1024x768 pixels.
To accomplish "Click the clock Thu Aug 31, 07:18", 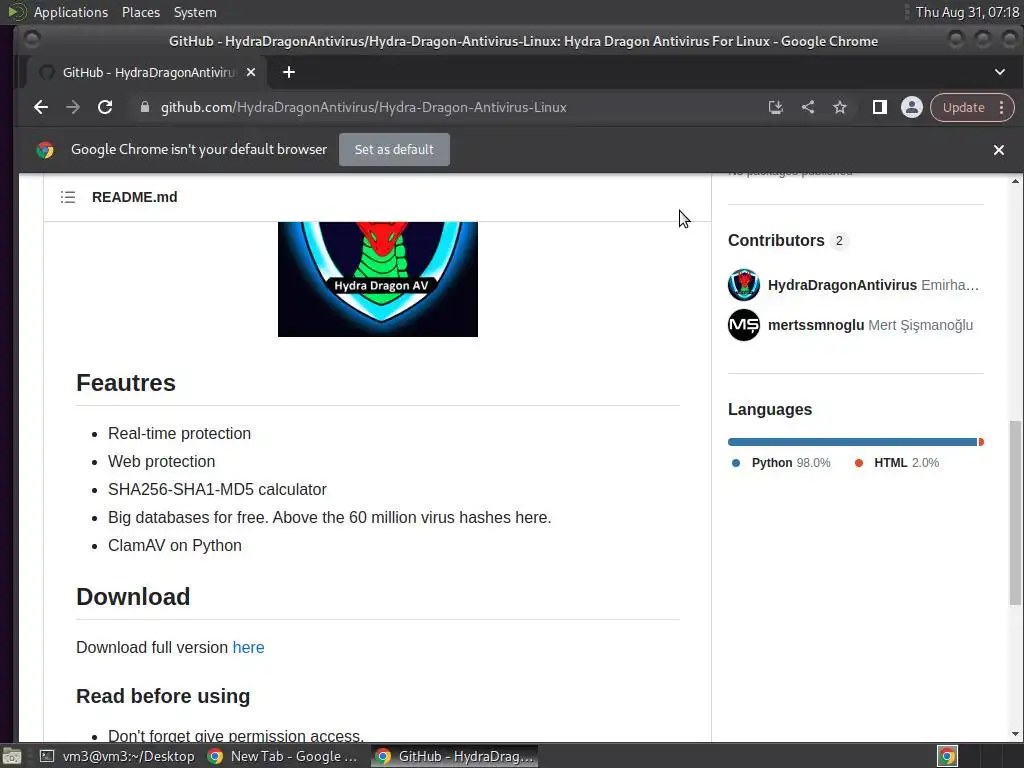I will point(967,12).
